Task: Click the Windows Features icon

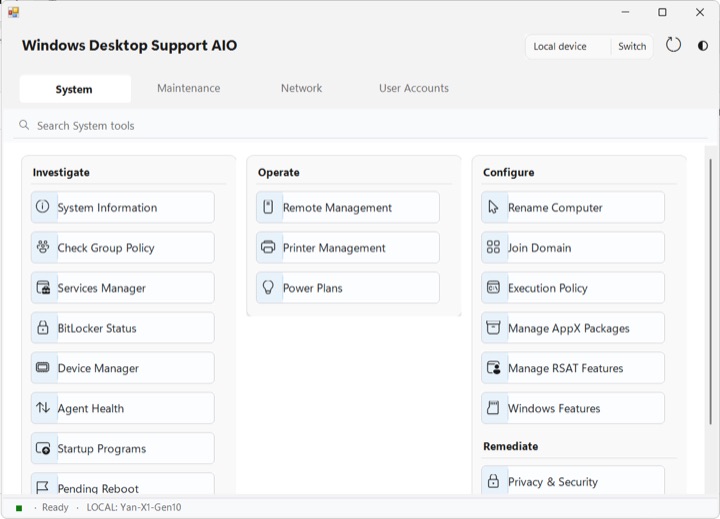Action: click(x=493, y=407)
